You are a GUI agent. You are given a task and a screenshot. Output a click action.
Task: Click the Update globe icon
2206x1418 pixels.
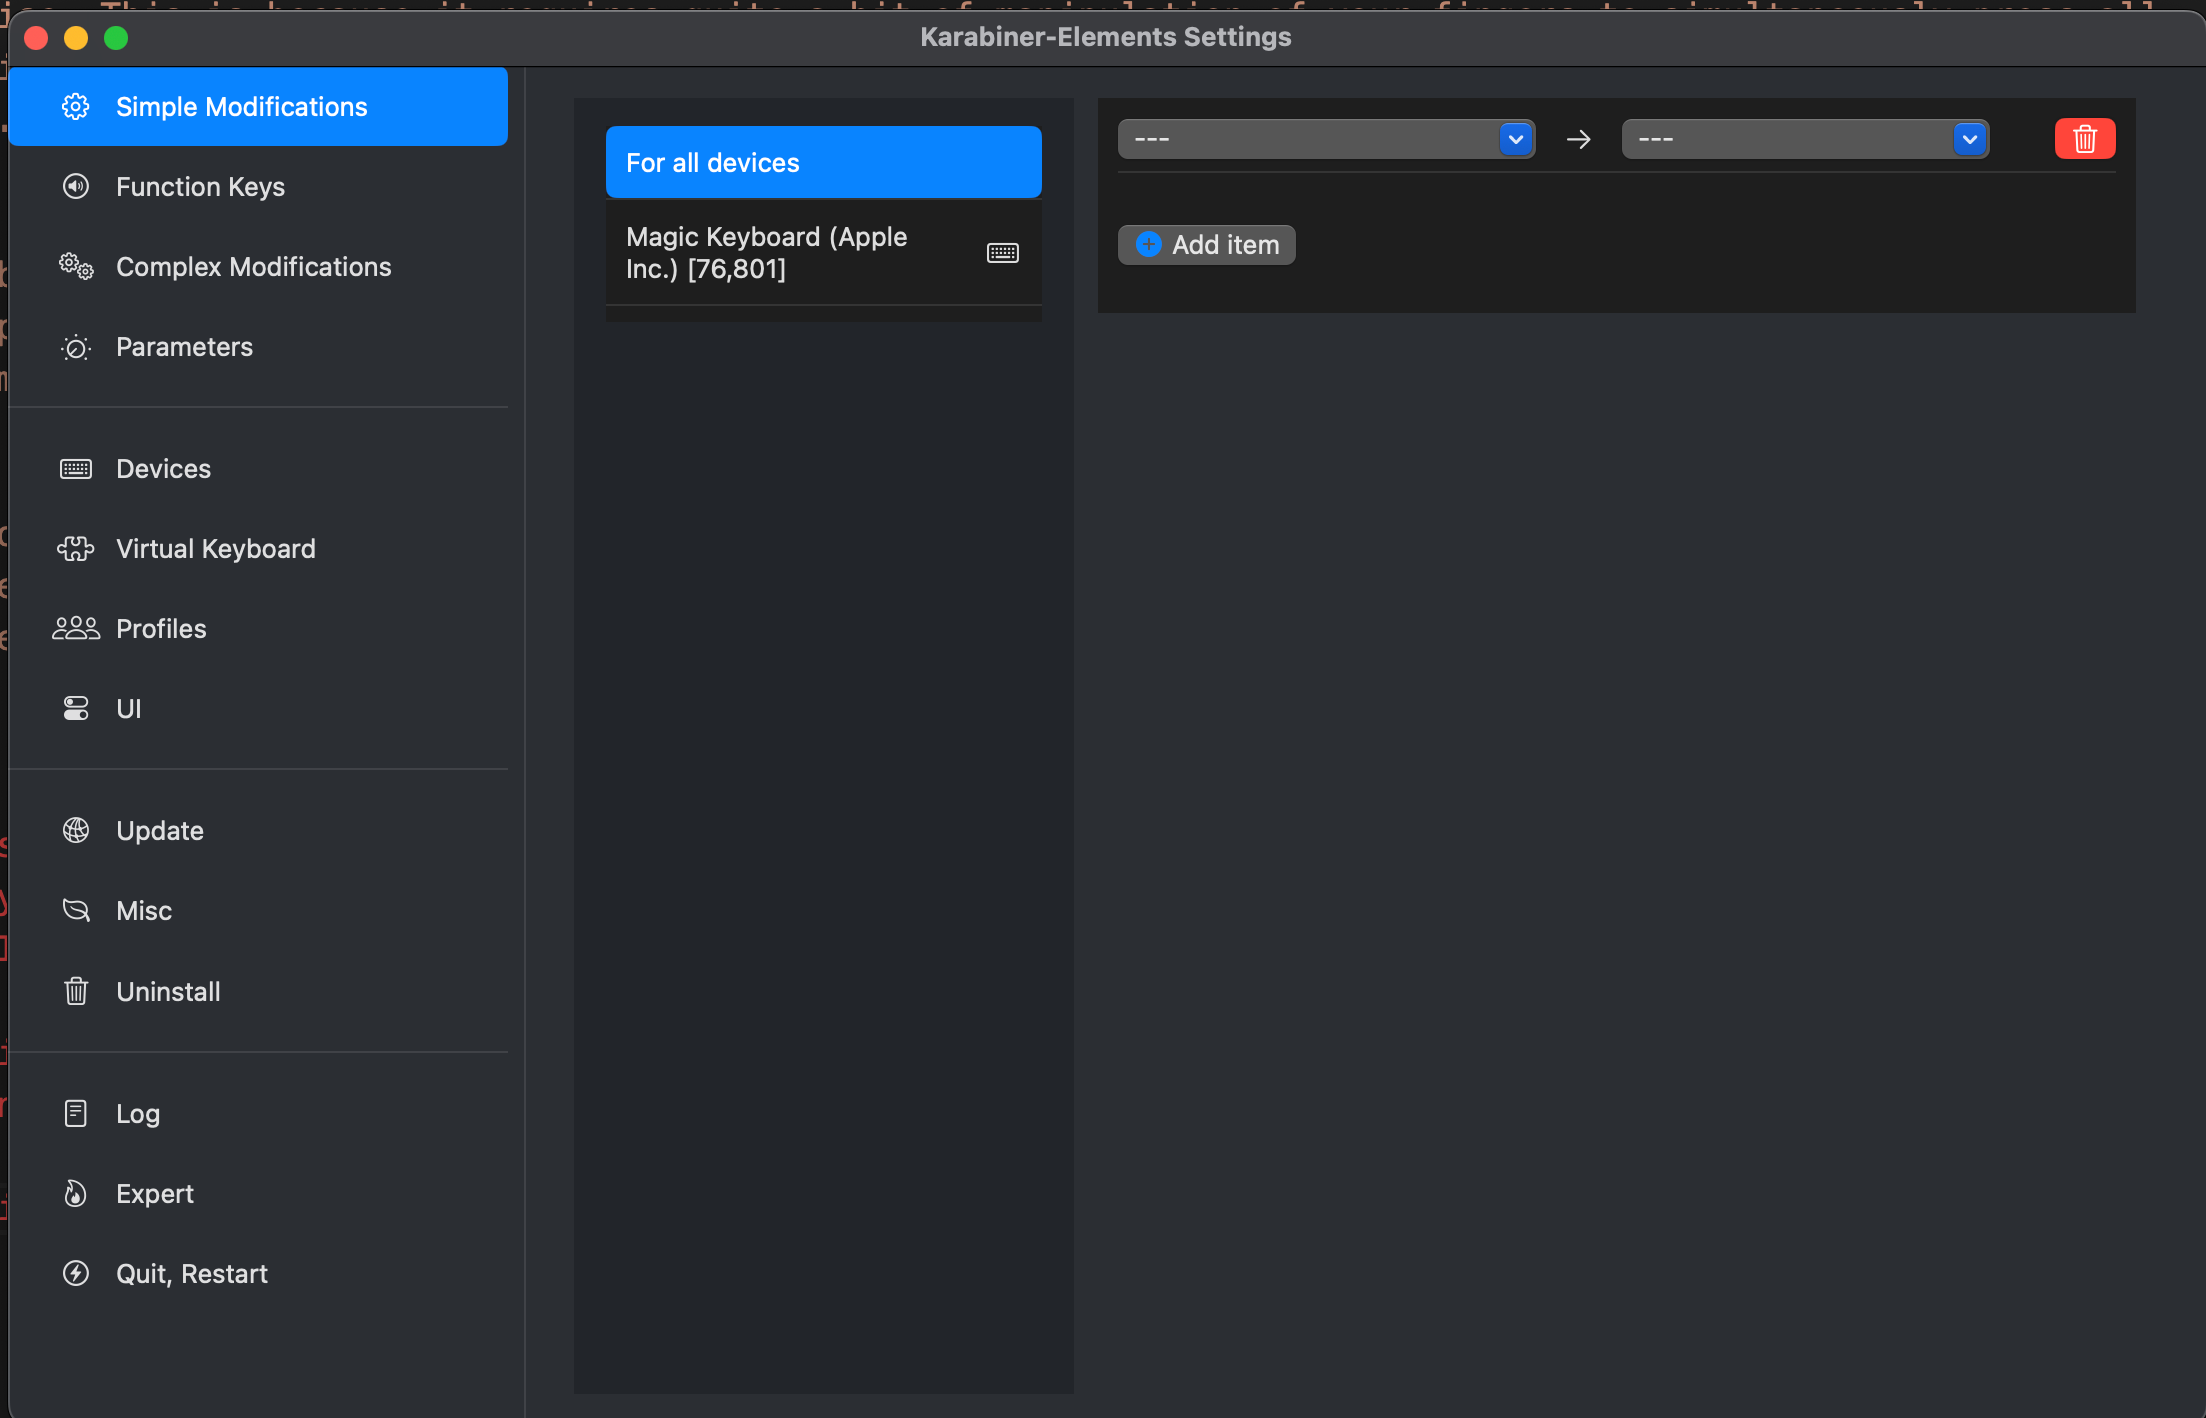coord(76,831)
